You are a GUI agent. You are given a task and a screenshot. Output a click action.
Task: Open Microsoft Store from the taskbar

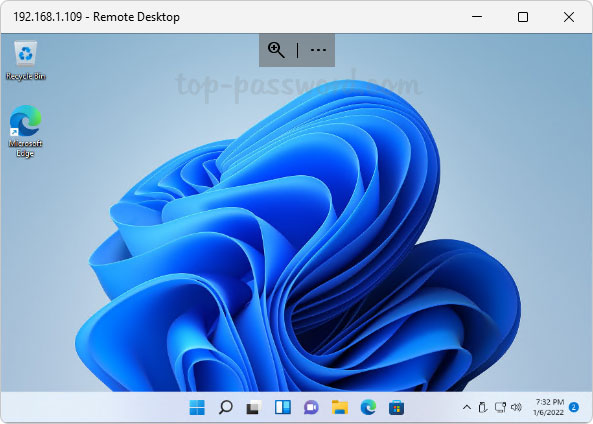(396, 407)
